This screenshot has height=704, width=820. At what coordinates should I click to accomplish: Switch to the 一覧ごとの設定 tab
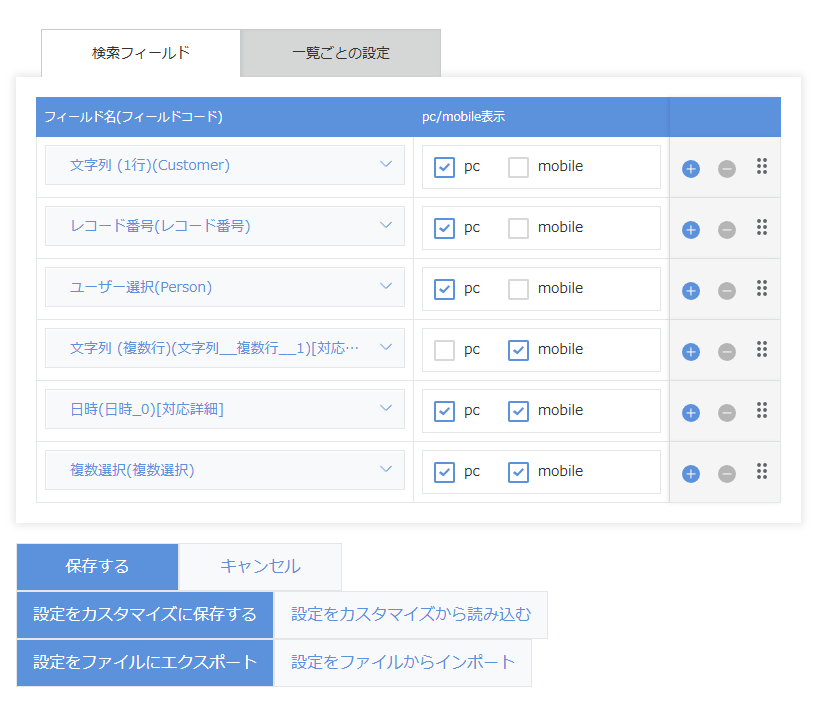(x=340, y=53)
